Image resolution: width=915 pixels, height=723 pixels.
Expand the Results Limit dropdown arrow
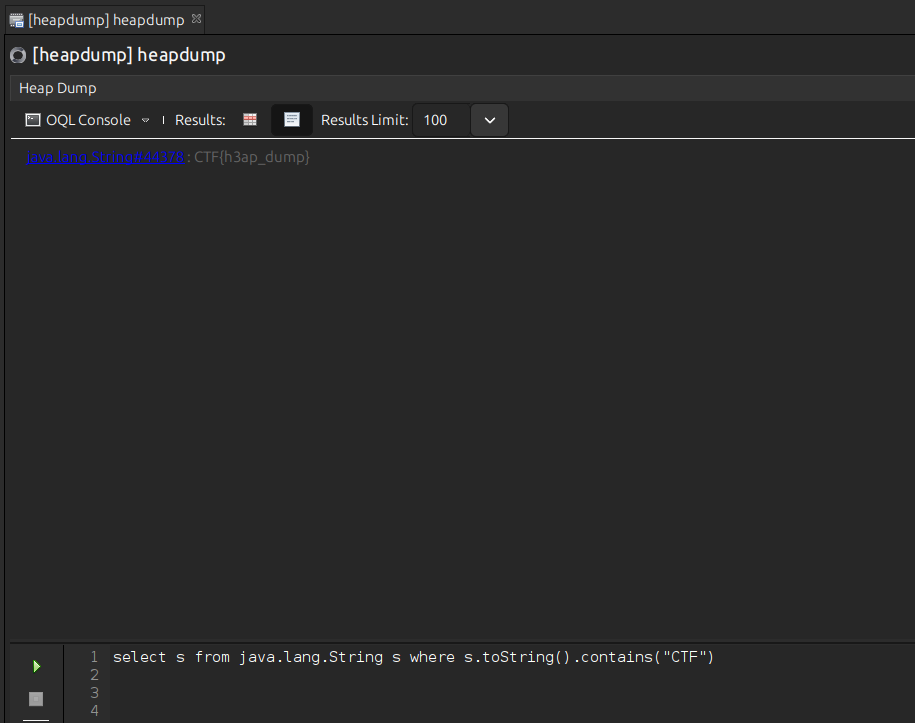click(x=490, y=120)
